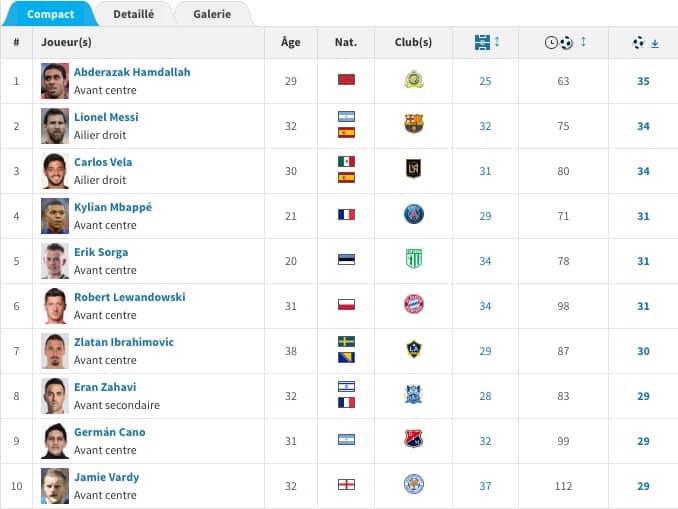The height and width of the screenshot is (509, 678).
Task: Click the FC Barcelona club crest
Action: (x=413, y=124)
